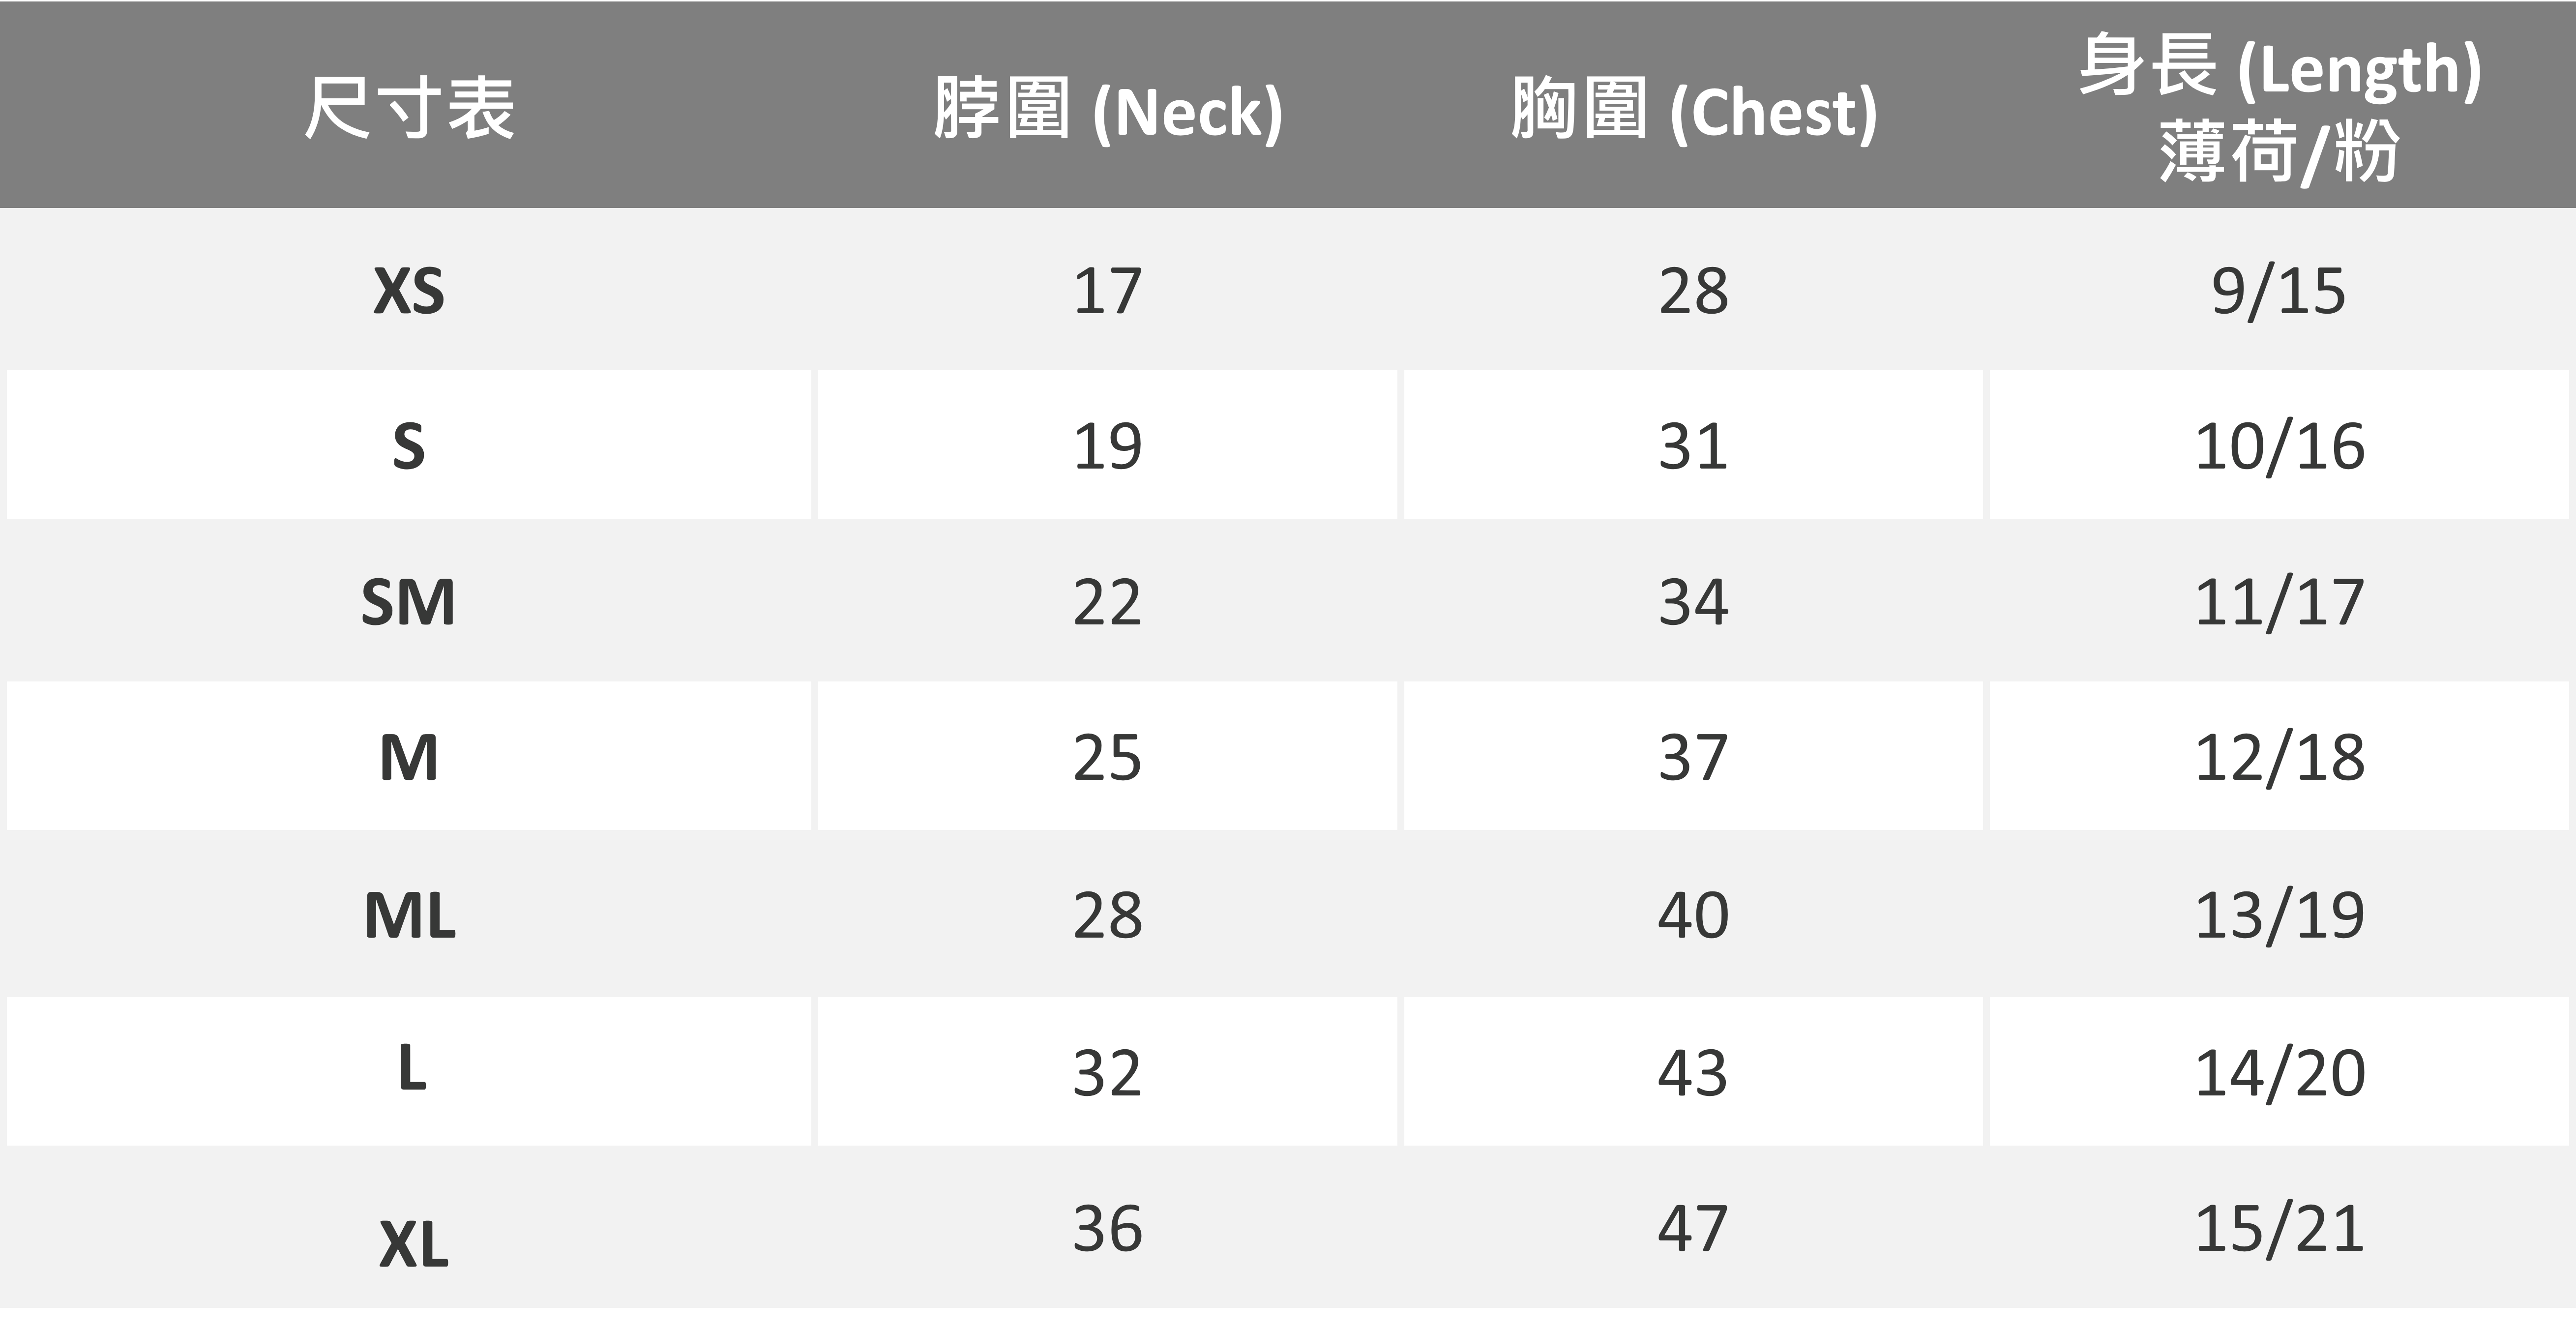Click the 尺寸表 header cell
This screenshot has height=1329, width=2576.
408,108
